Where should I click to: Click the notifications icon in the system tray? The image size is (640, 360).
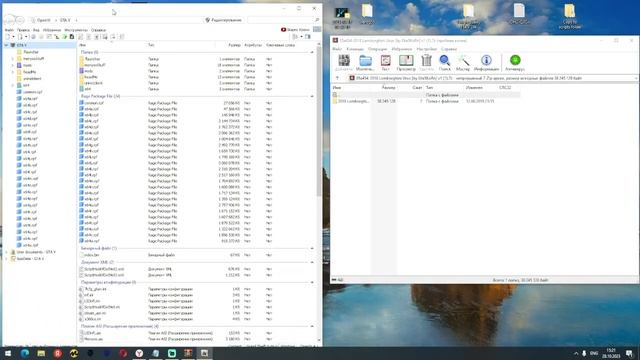[x=629, y=353]
